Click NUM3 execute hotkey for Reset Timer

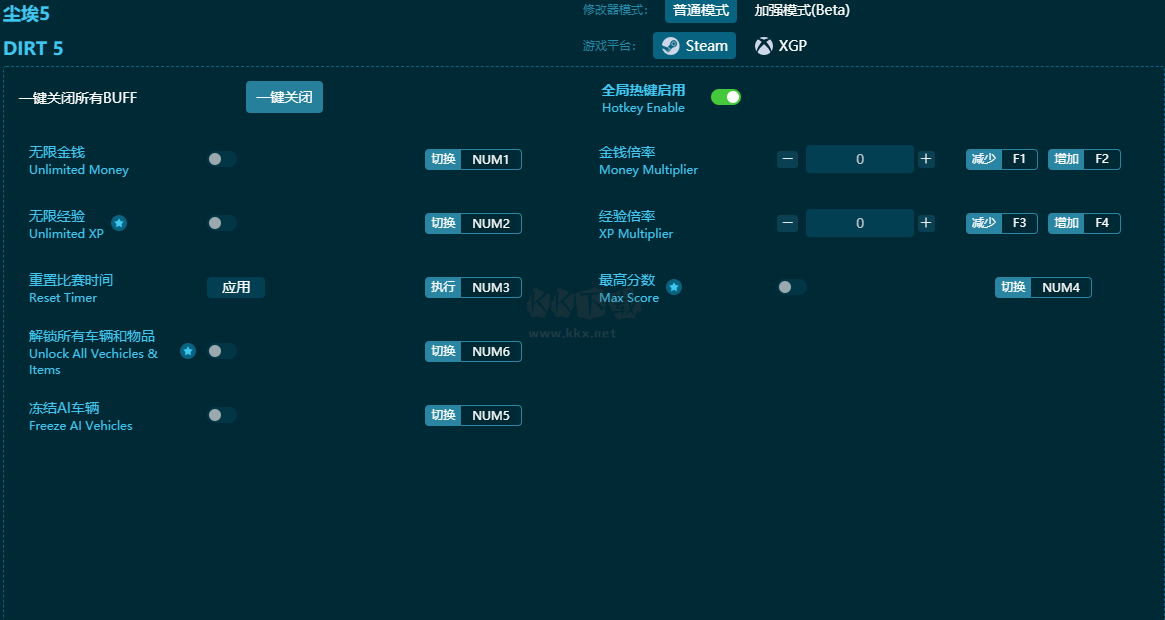(x=473, y=288)
